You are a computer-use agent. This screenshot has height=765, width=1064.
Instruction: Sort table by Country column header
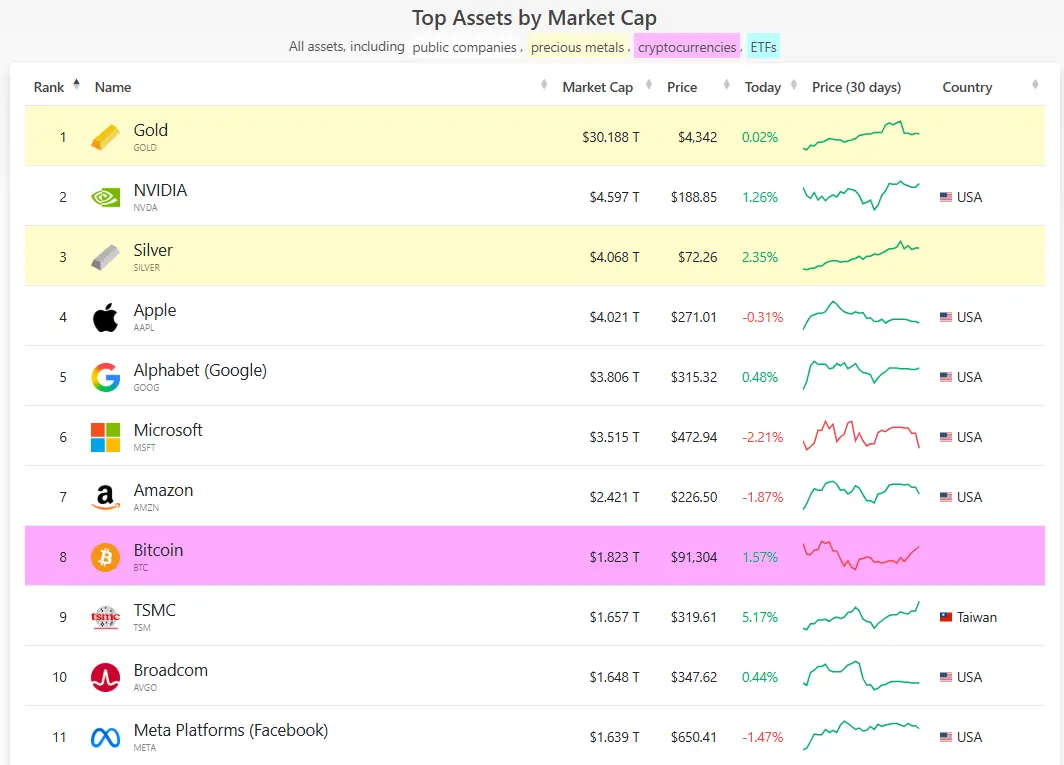pyautogui.click(x=967, y=87)
